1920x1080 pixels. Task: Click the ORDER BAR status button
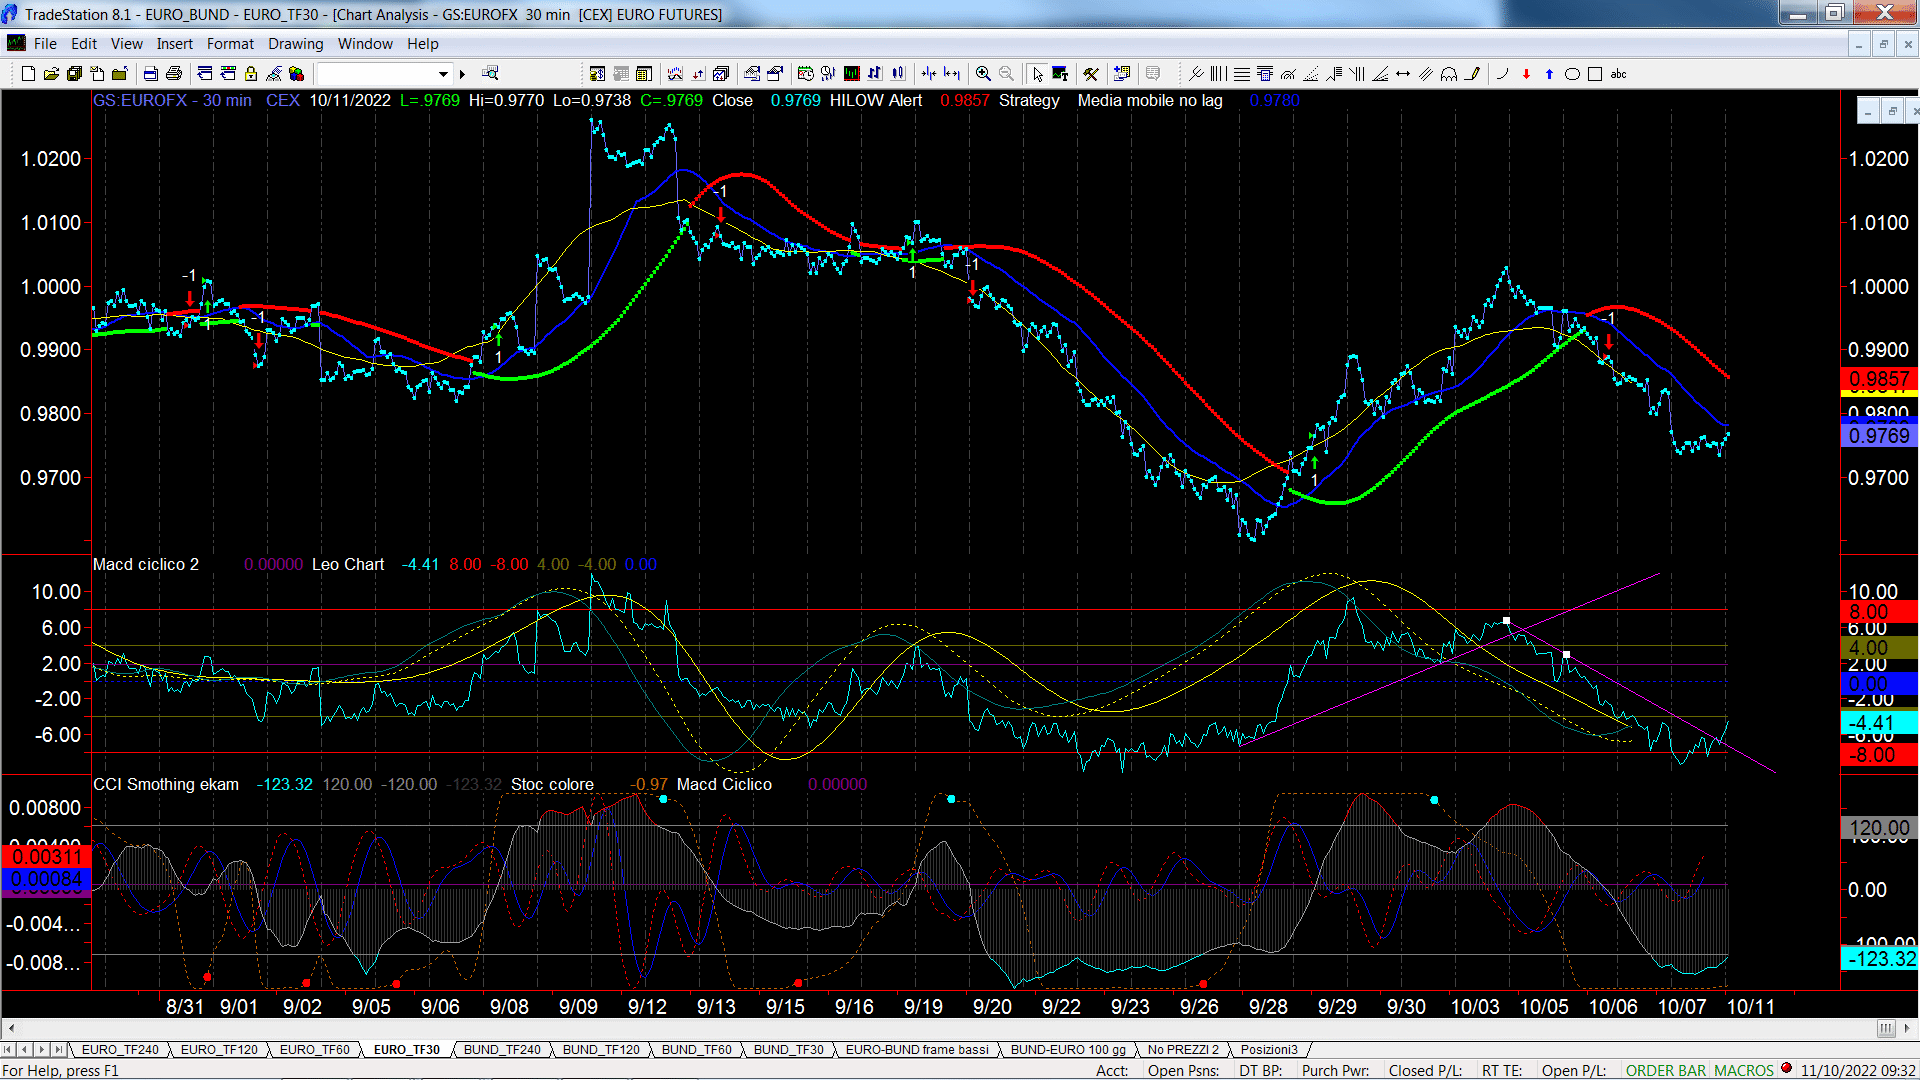click(1665, 1070)
